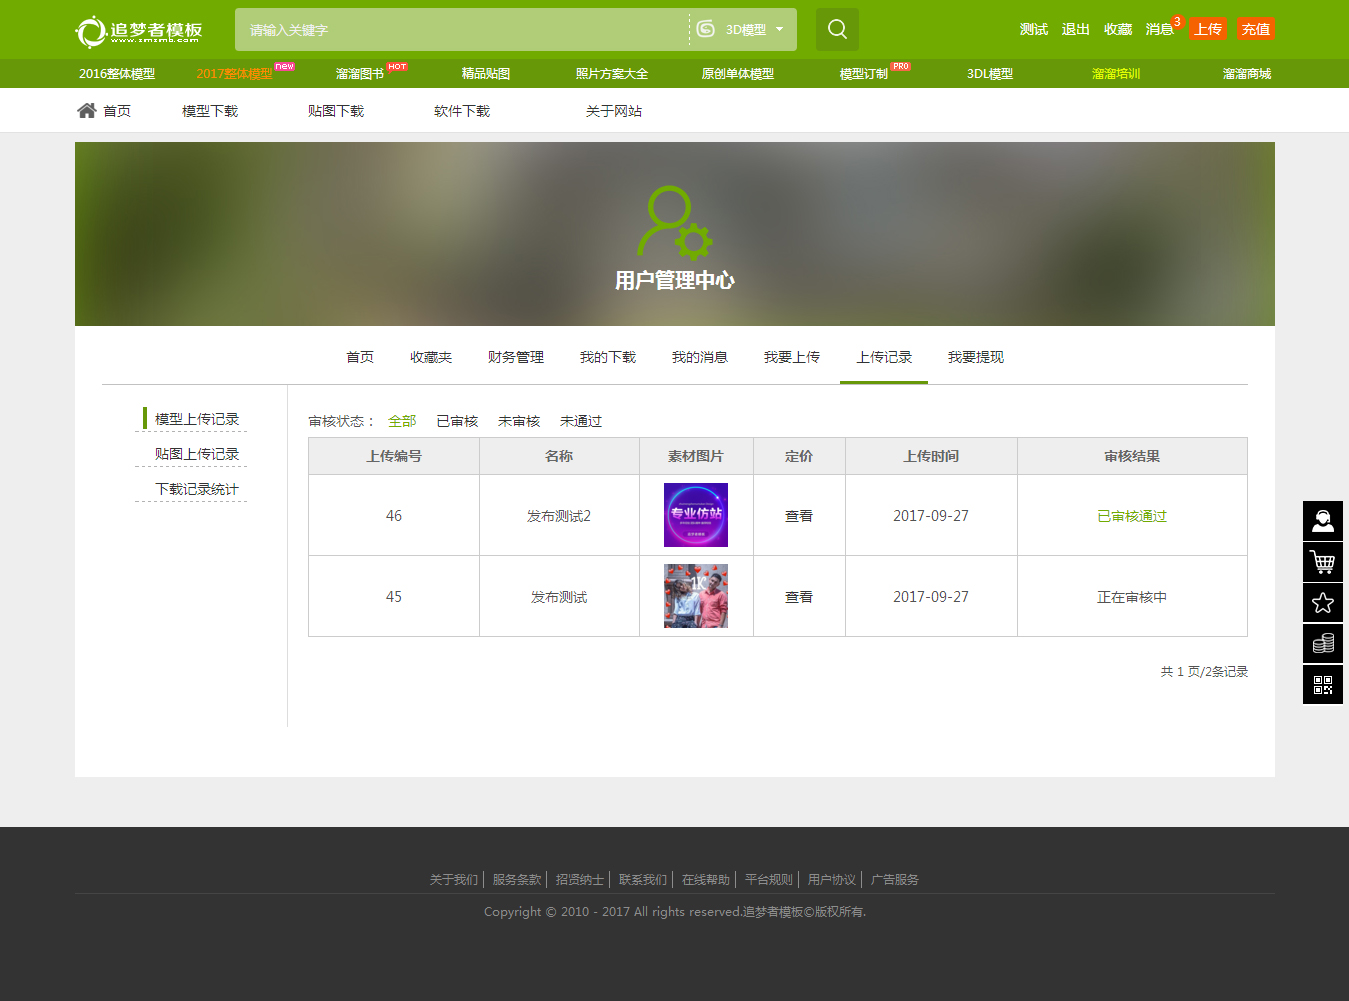Open customer service icon in right sidebar
The image size is (1349, 1001).
1322,521
